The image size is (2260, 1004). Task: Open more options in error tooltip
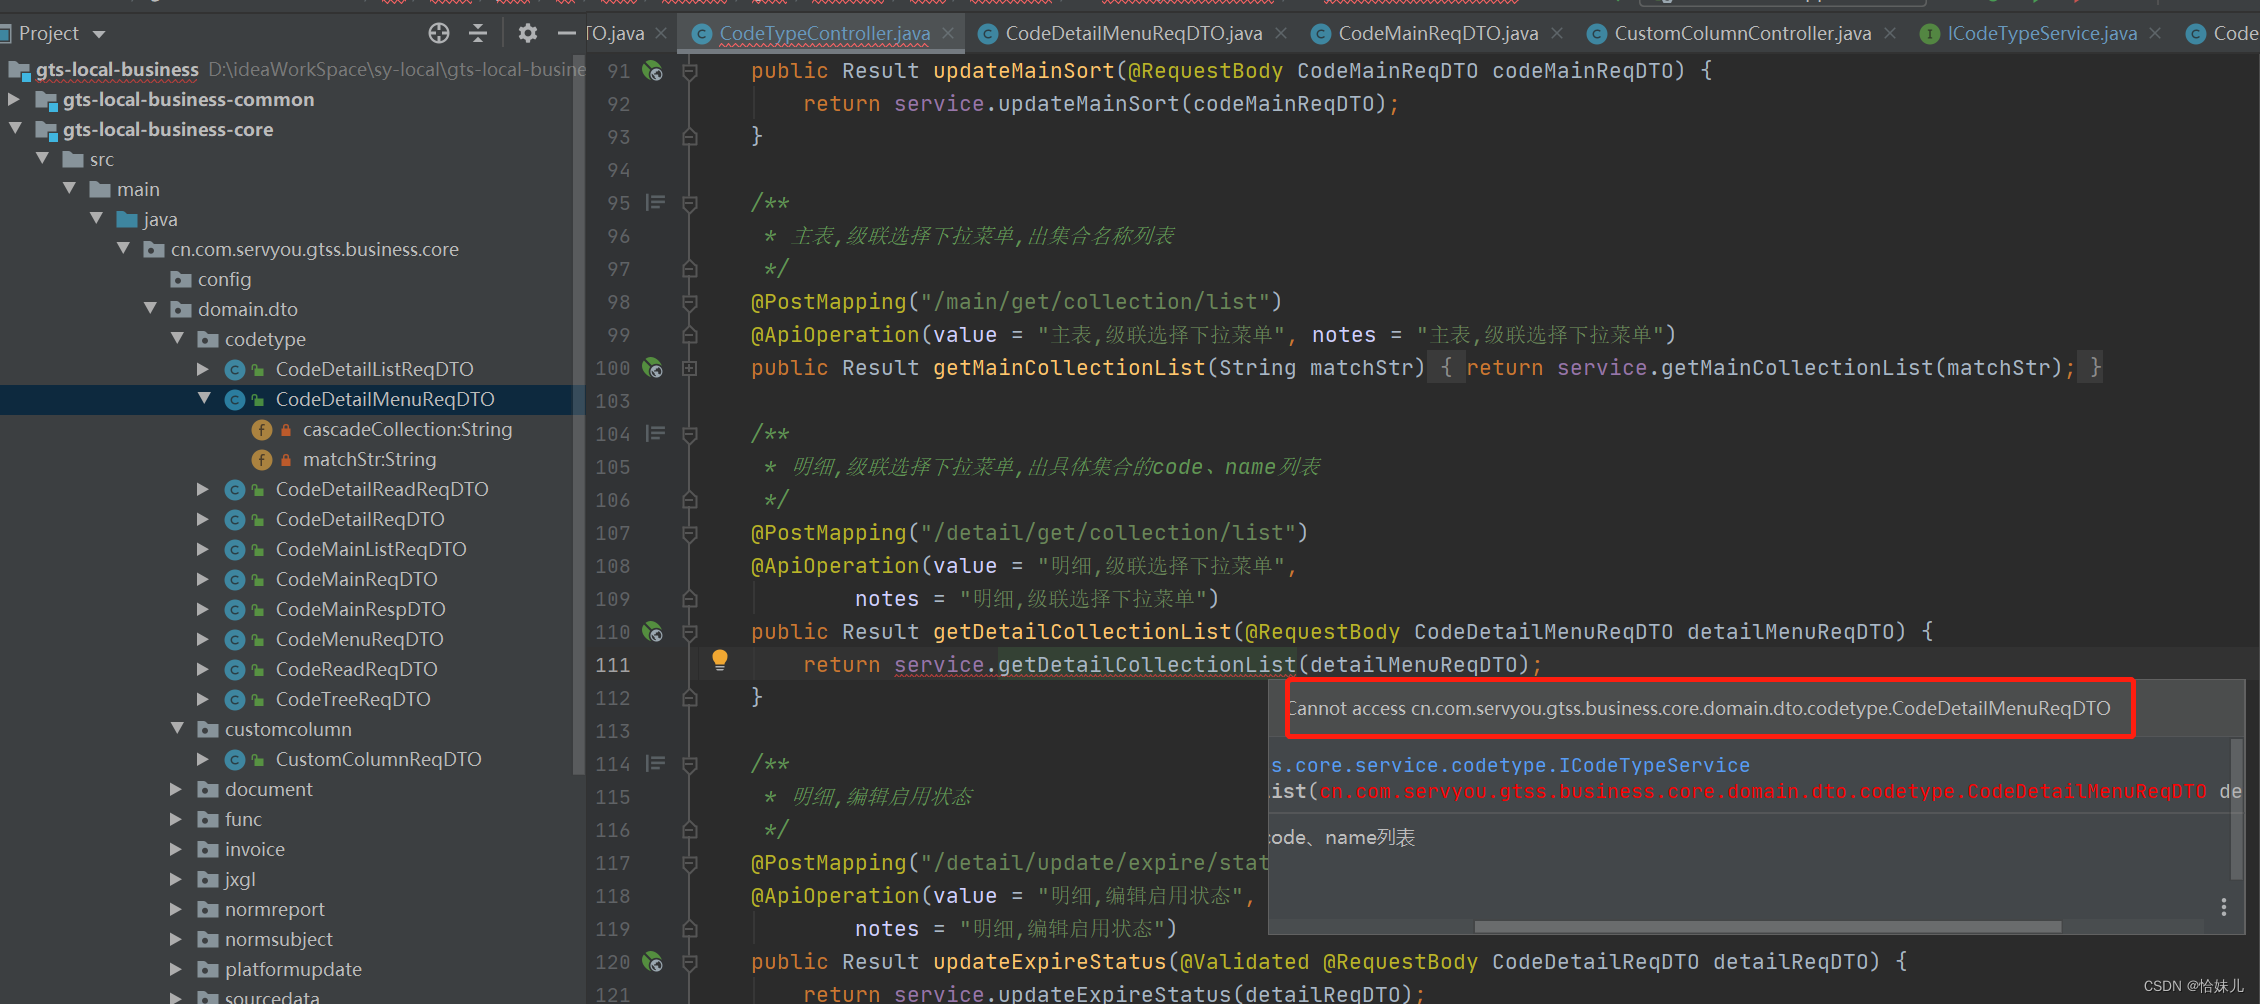pos(2224,907)
